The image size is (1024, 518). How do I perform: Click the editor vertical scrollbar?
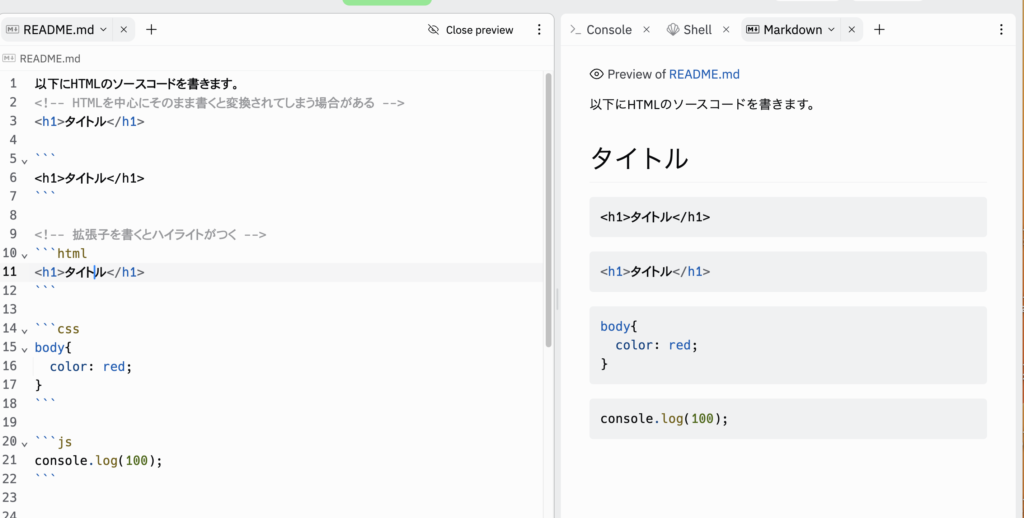549,209
